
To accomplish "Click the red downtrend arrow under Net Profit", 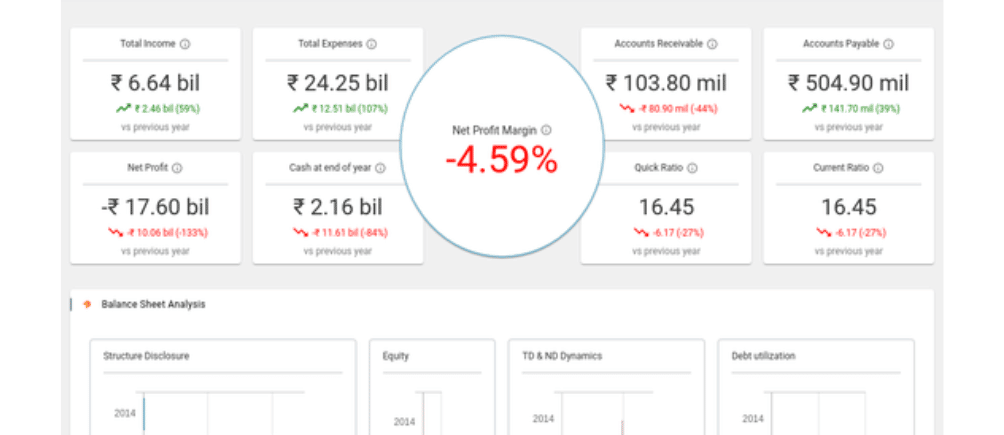I will click(115, 232).
